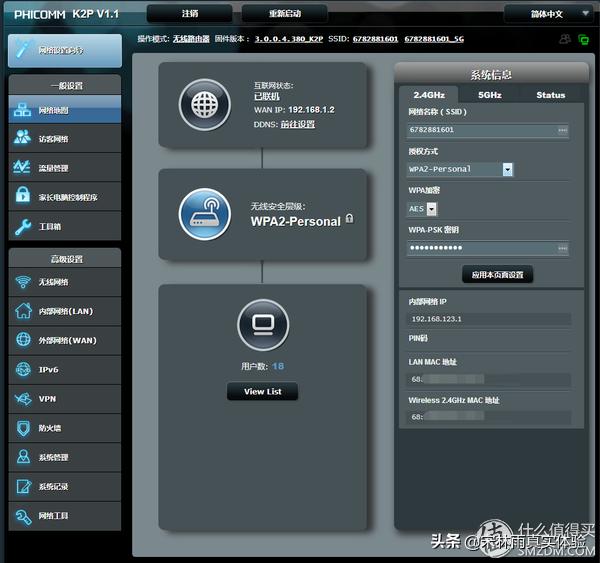Open 防火墙 firewall settings in sidebar
Image resolution: width=600 pixels, height=563 pixels.
tap(64, 428)
